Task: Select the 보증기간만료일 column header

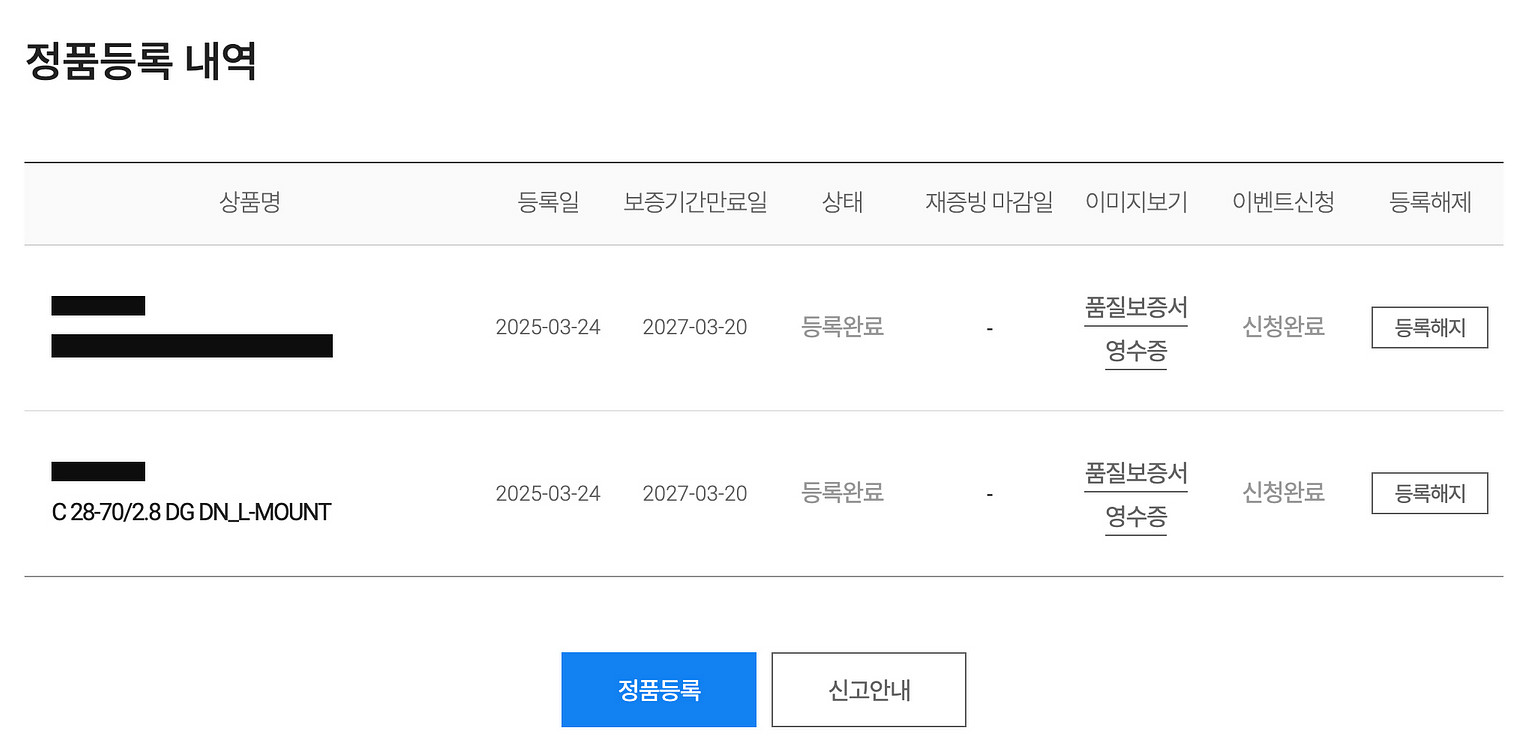Action: [695, 203]
